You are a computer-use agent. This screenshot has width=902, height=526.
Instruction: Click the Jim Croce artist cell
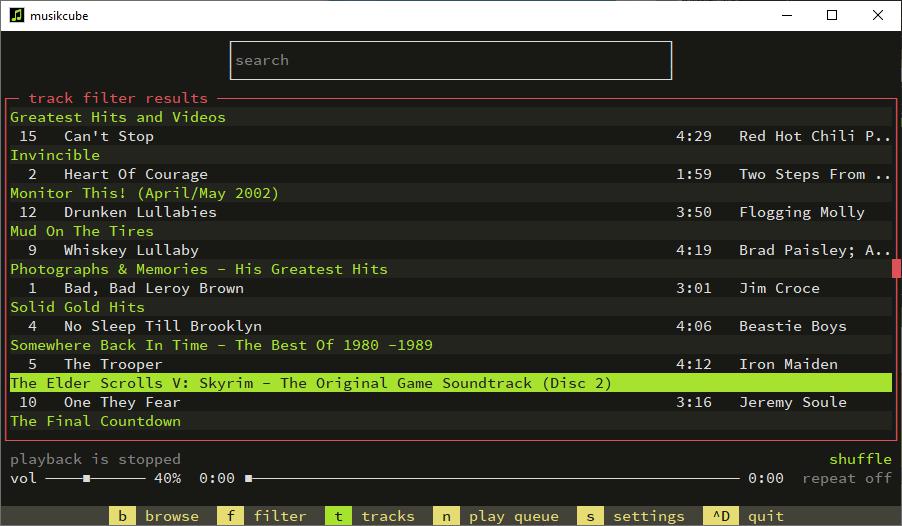(779, 288)
